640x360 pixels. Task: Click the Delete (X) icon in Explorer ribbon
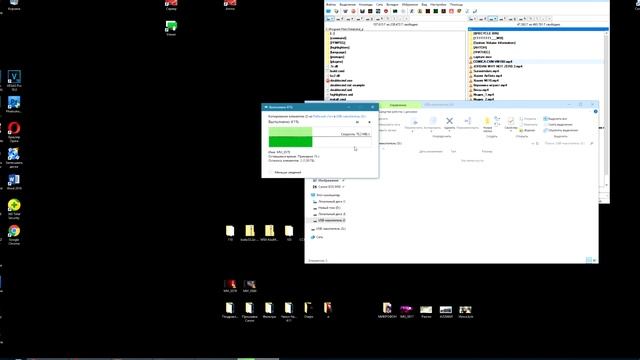449,122
